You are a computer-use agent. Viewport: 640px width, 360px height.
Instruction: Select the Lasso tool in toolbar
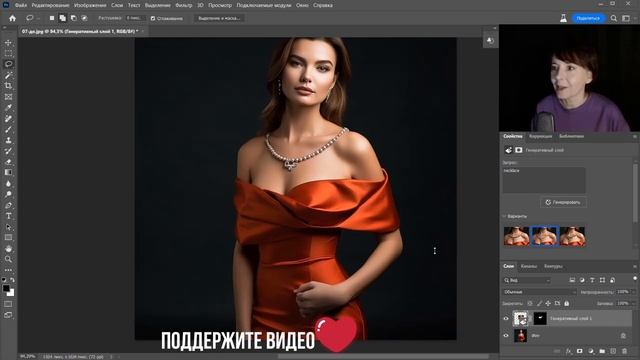click(x=8, y=64)
